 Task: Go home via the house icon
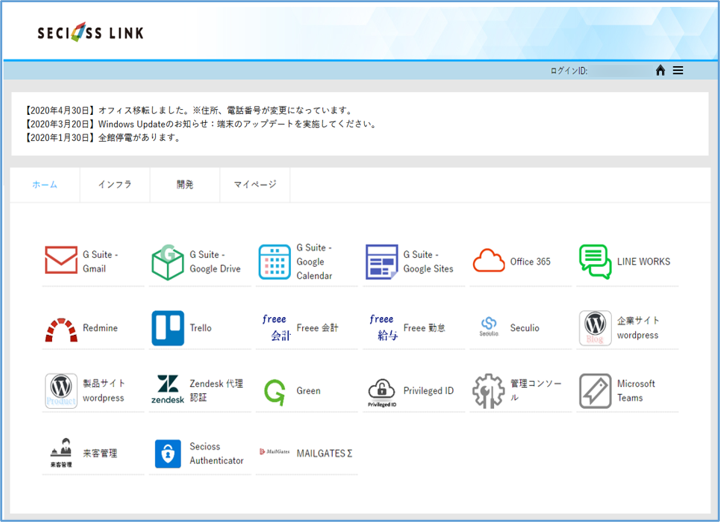(x=660, y=70)
